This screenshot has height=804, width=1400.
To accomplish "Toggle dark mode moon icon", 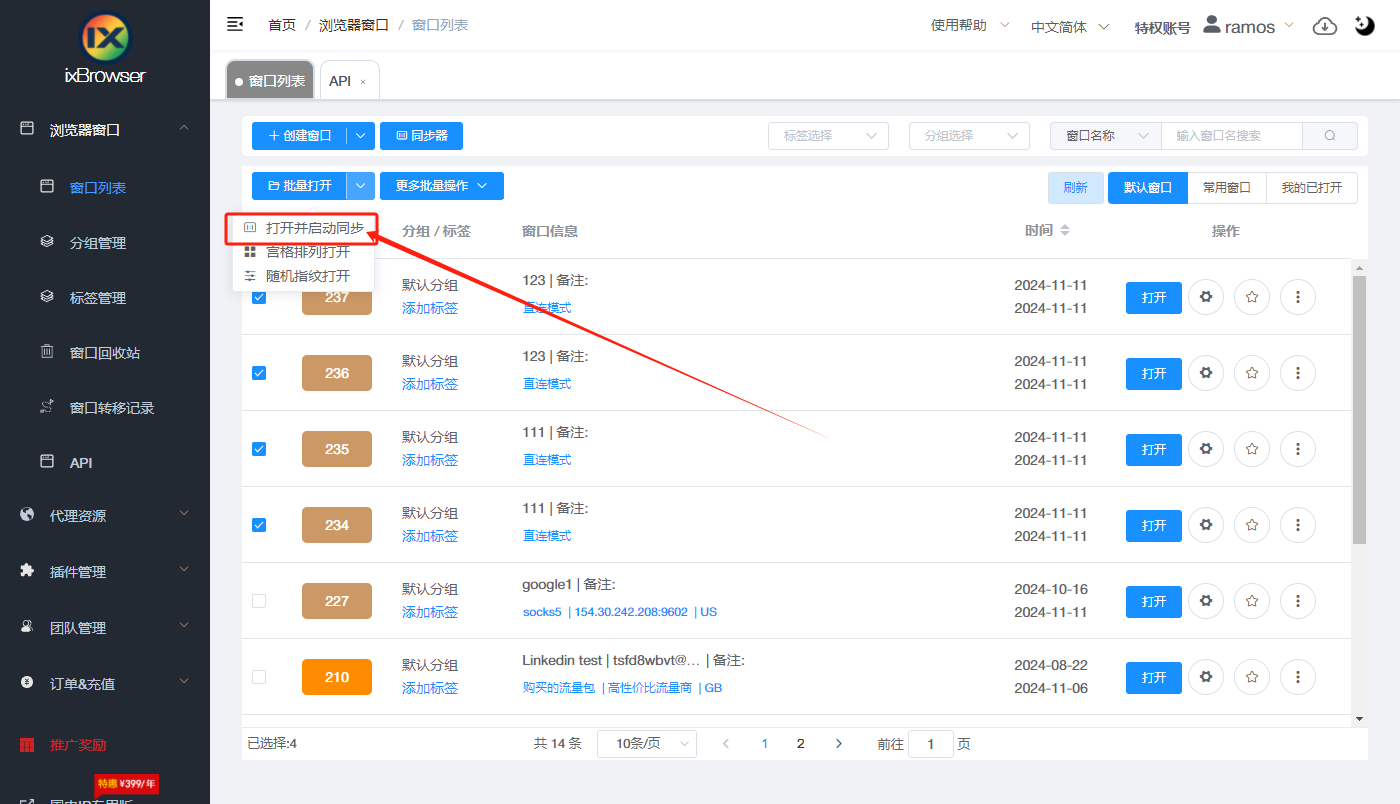I will (1365, 26).
